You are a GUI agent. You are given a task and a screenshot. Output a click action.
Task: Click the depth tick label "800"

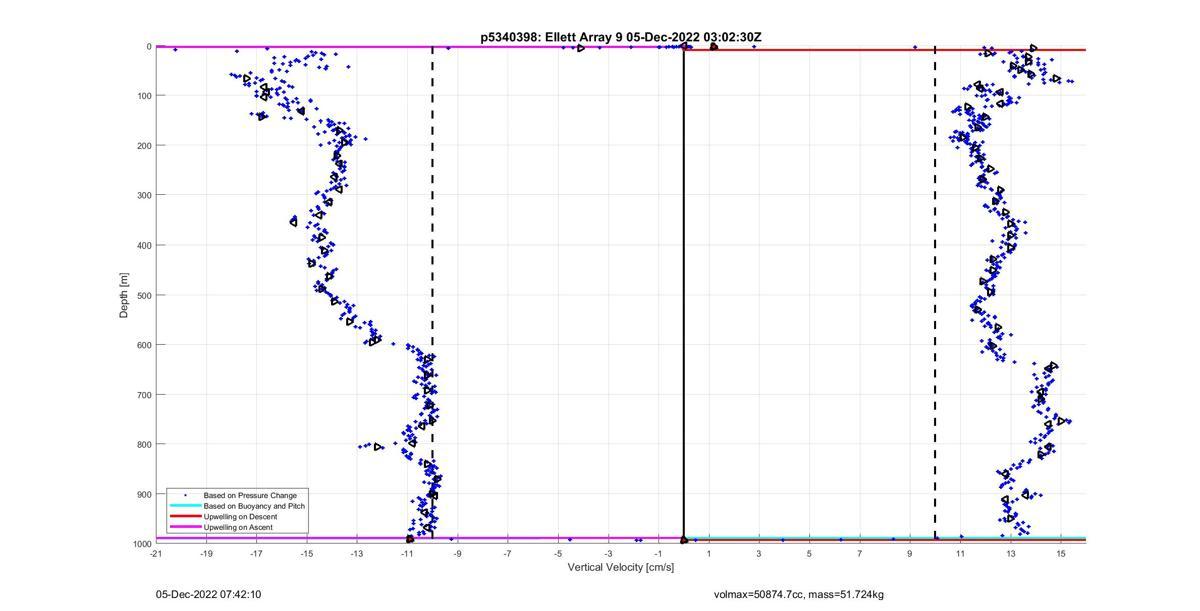coord(144,444)
